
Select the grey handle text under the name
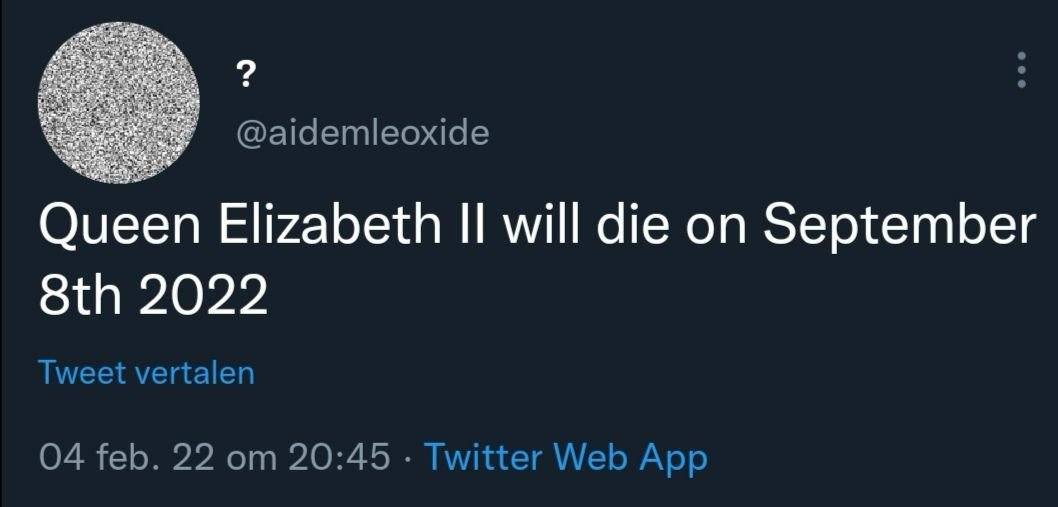pos(361,132)
